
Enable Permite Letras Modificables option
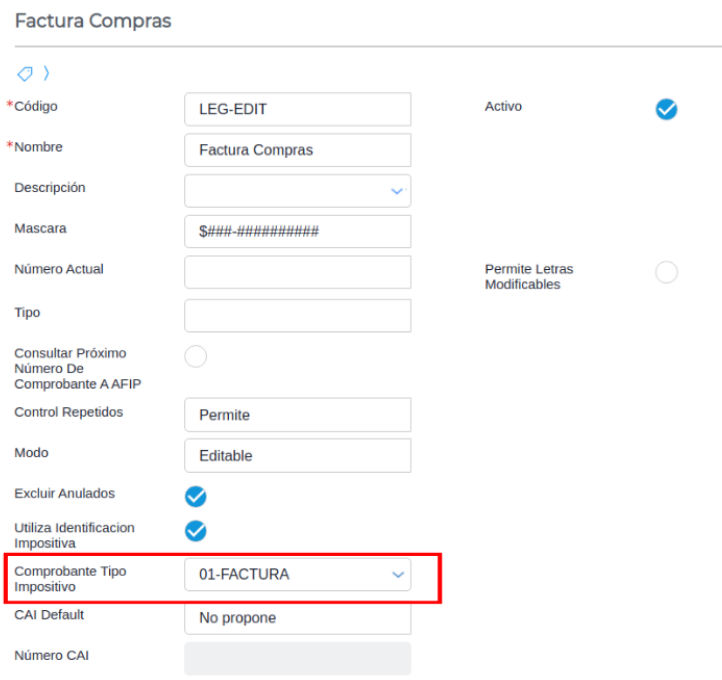pyautogui.click(x=666, y=272)
